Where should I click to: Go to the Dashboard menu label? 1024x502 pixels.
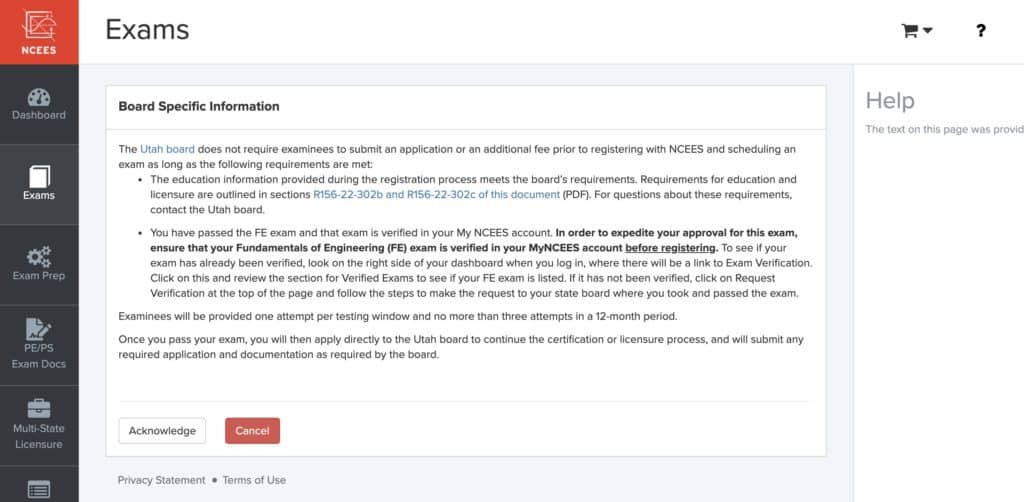[x=39, y=115]
